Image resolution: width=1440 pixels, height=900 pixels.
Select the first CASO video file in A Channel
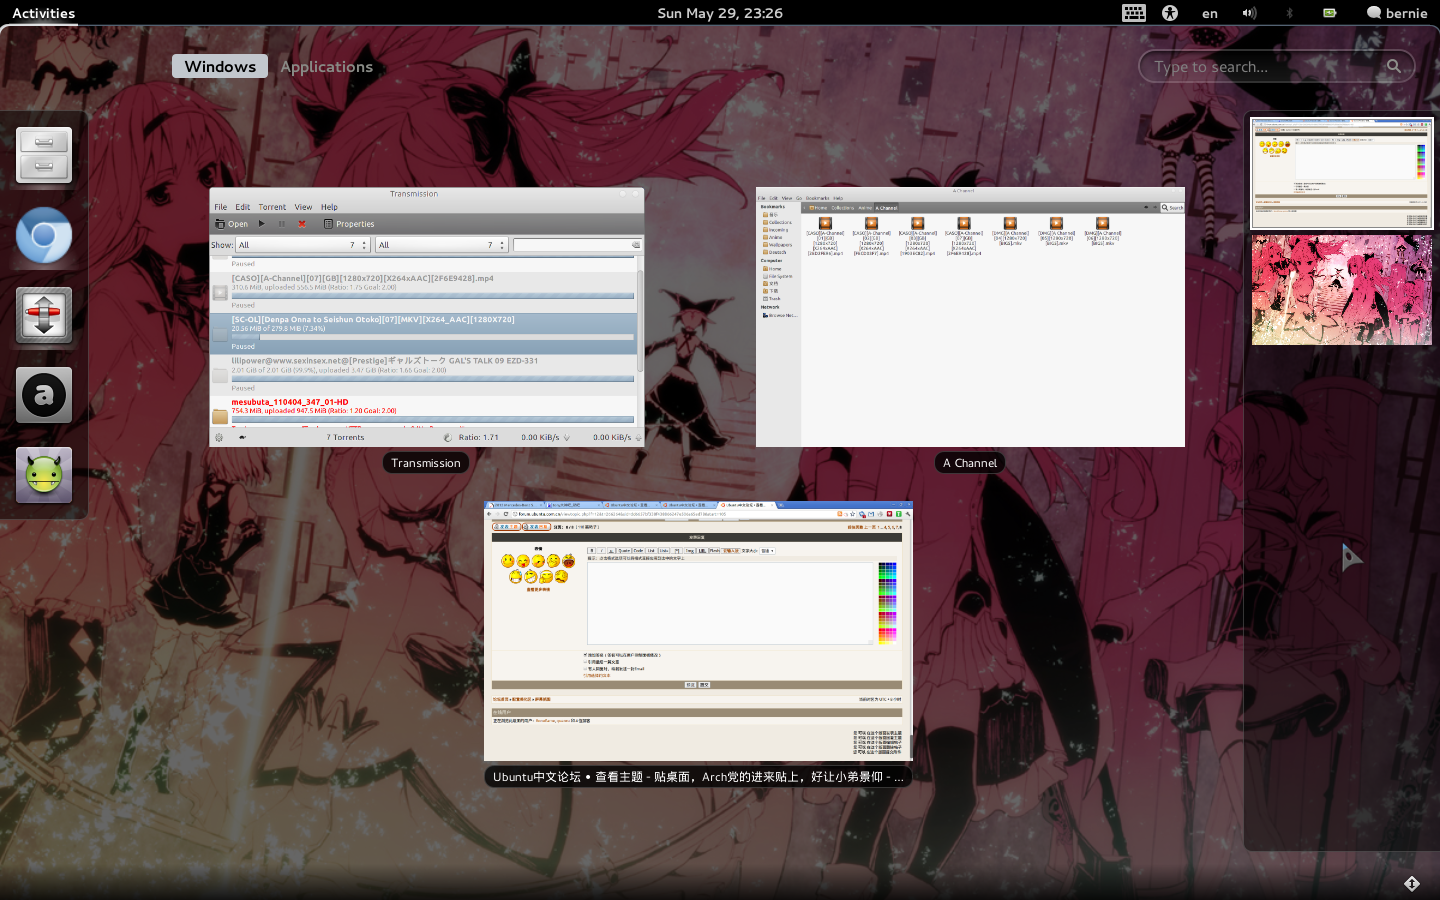click(x=825, y=236)
